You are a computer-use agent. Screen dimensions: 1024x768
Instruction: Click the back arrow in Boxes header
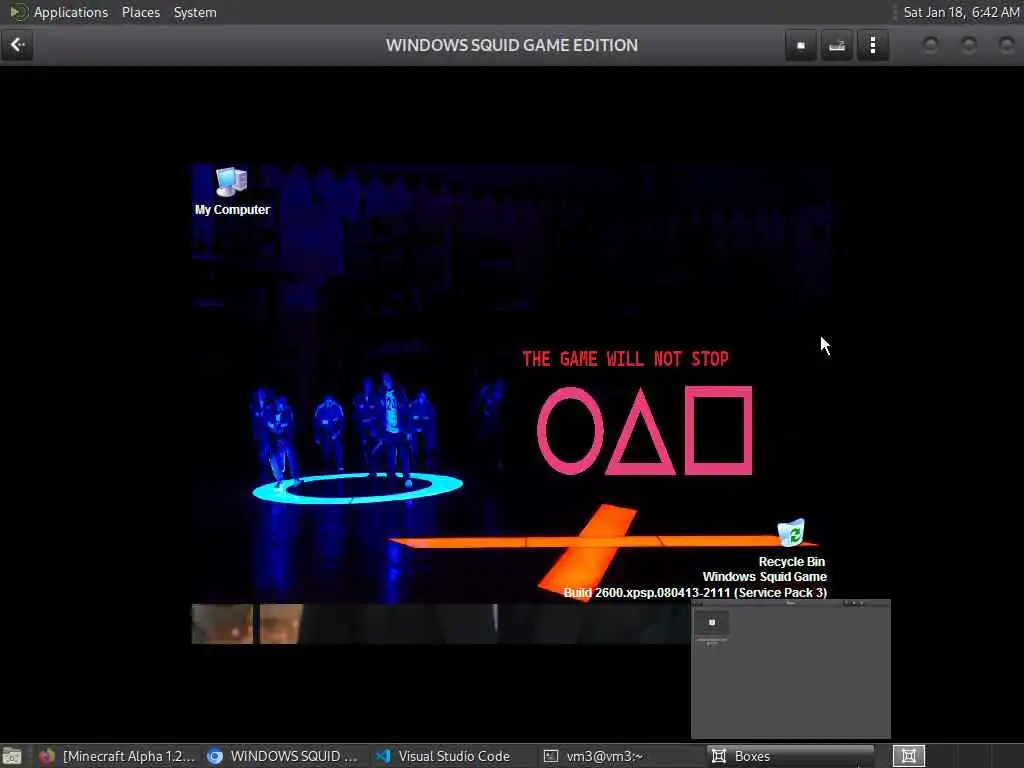click(x=17, y=45)
